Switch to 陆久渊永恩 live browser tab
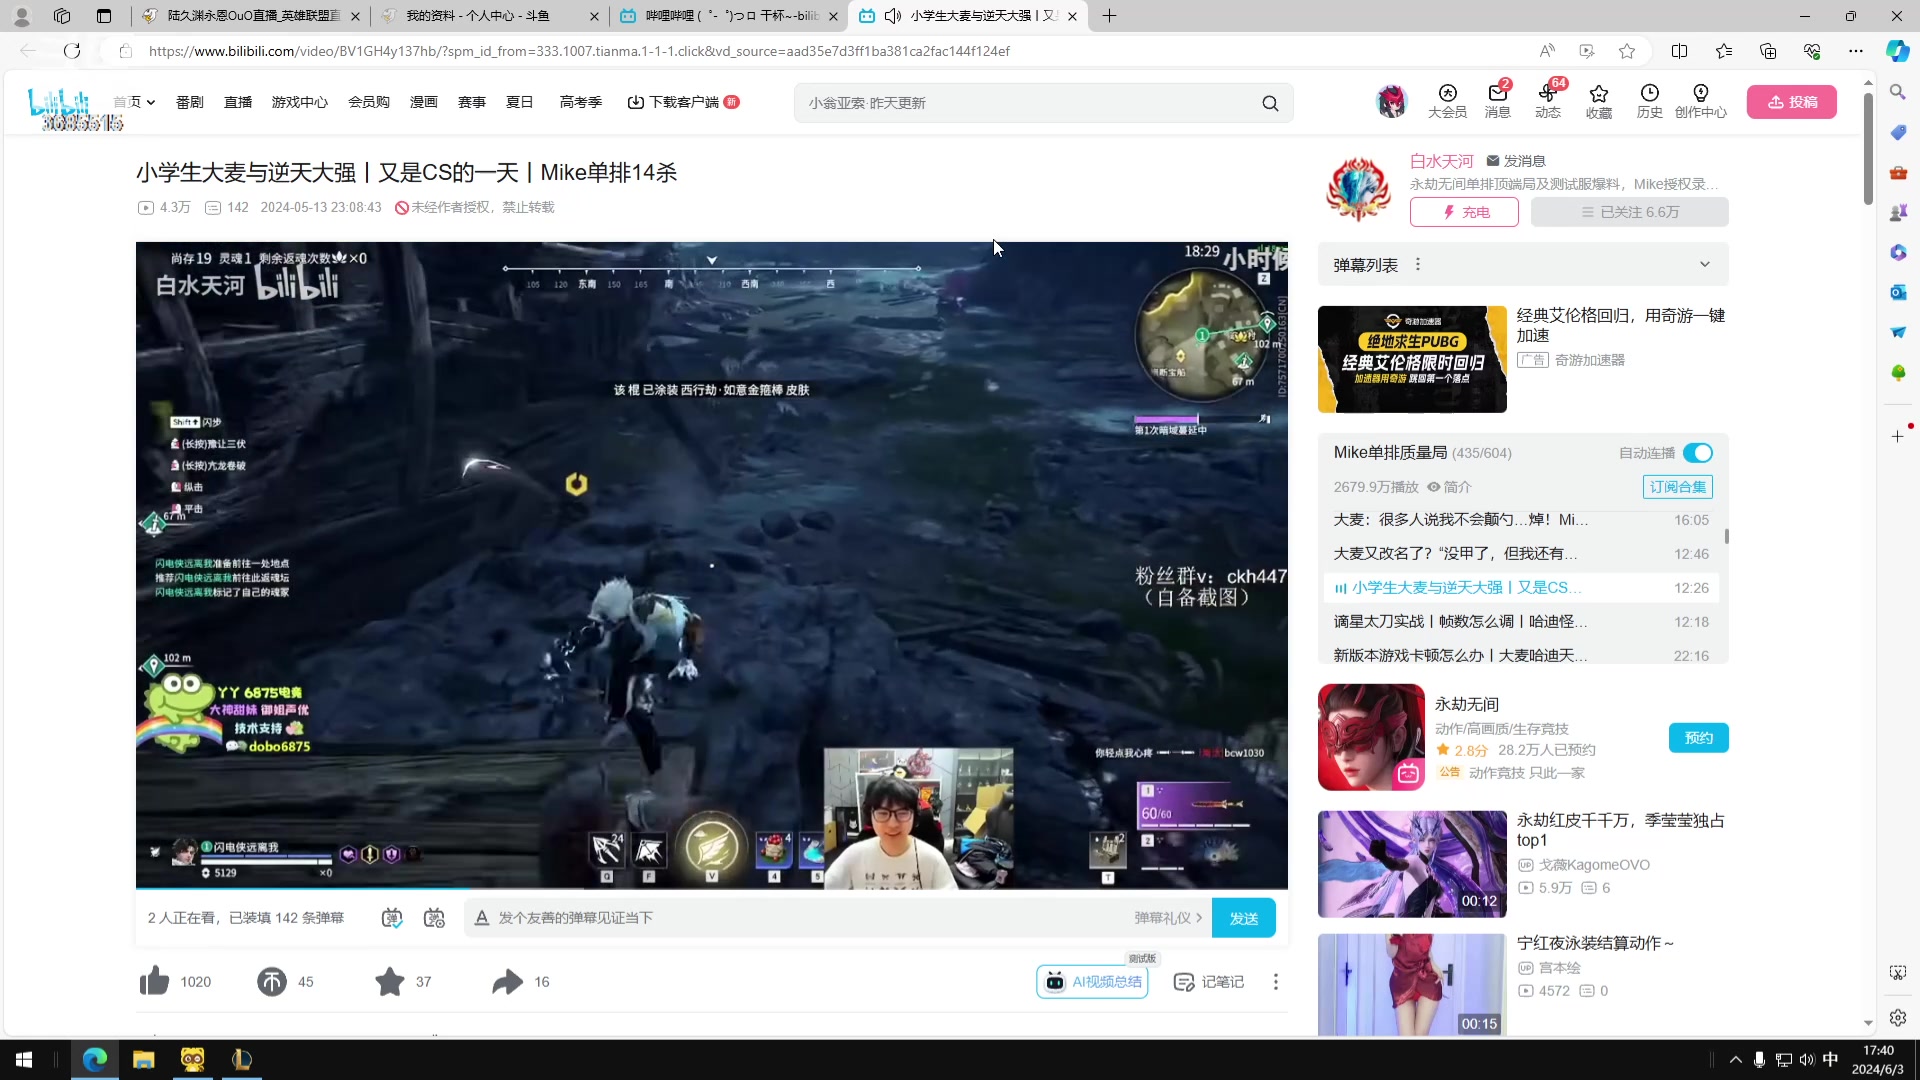Image resolution: width=1920 pixels, height=1080 pixels. pyautogui.click(x=250, y=16)
